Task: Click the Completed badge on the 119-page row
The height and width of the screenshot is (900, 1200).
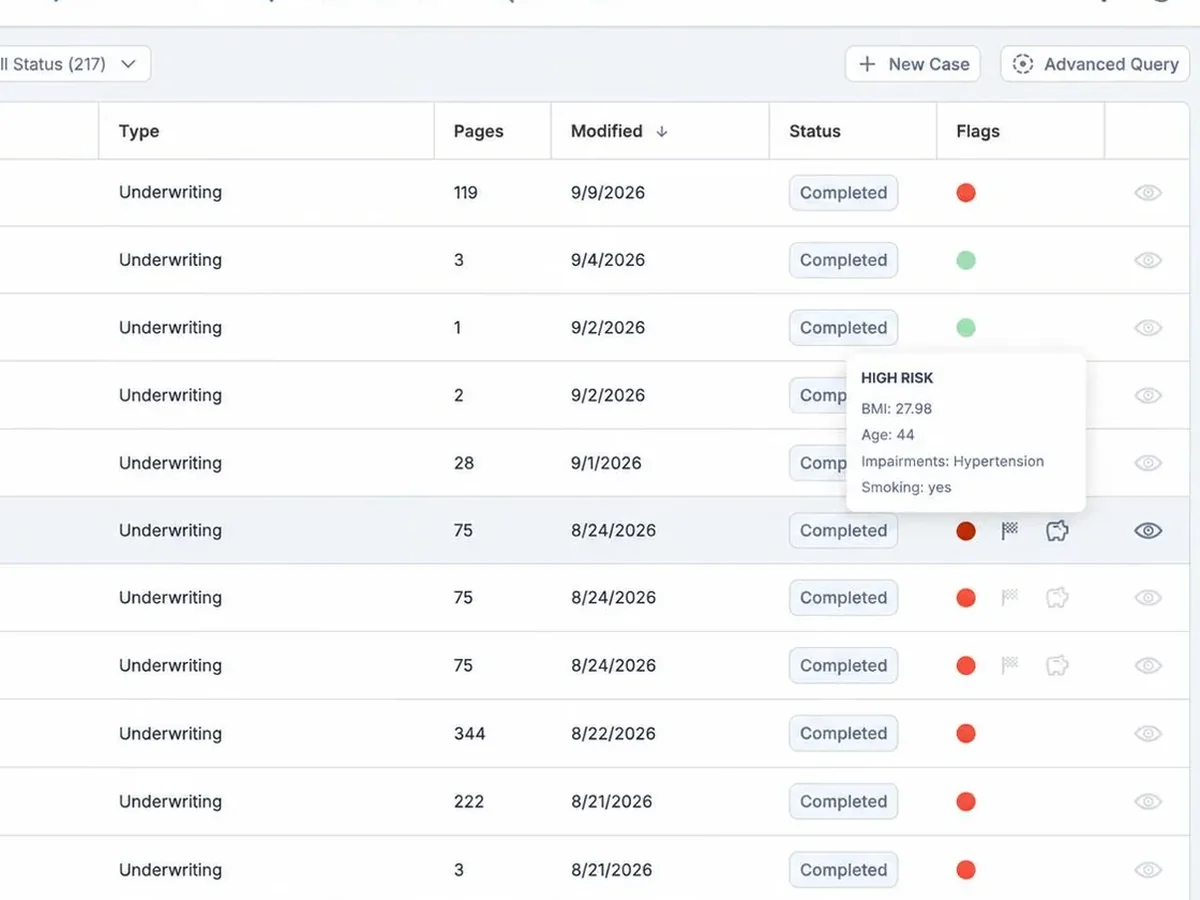Action: click(x=843, y=193)
